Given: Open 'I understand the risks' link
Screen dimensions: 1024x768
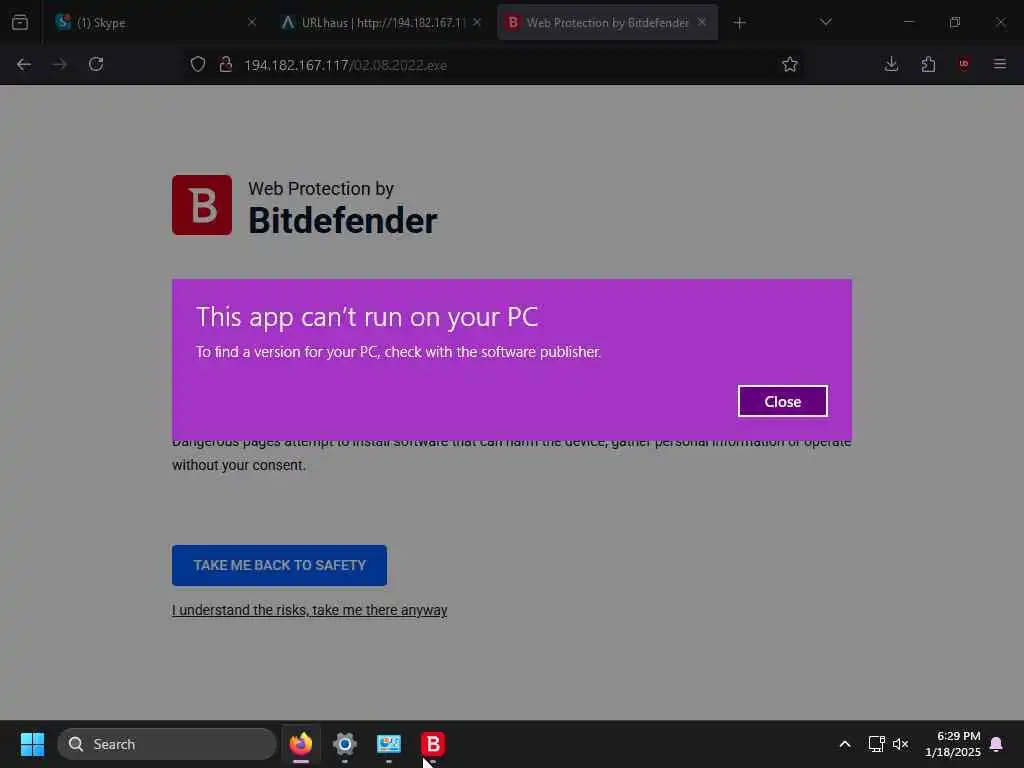Looking at the screenshot, I should pos(310,610).
